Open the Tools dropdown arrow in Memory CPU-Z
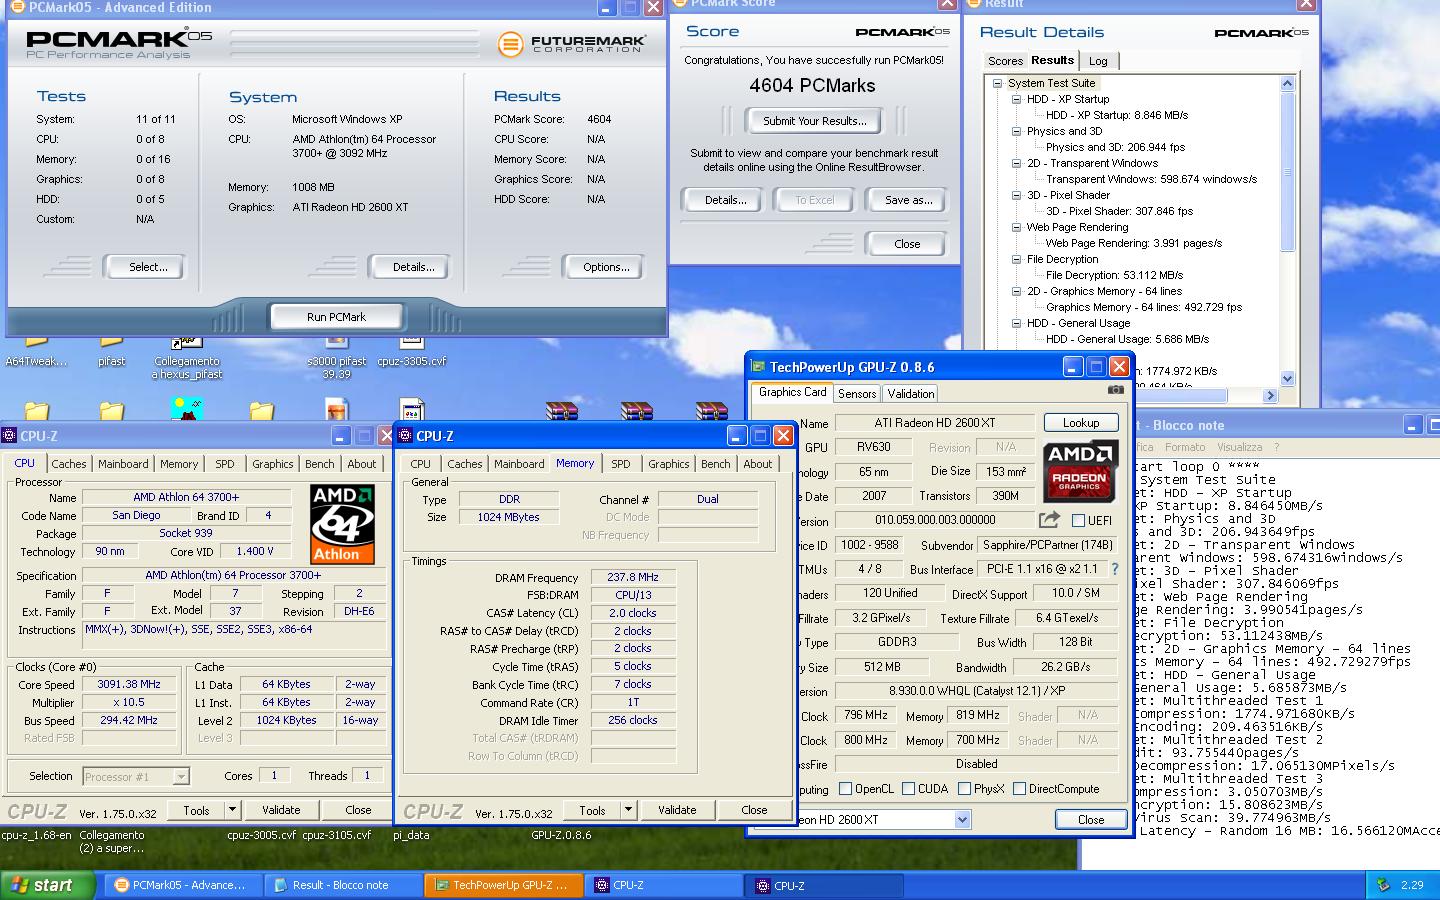The width and height of the screenshot is (1440, 900). (x=629, y=810)
